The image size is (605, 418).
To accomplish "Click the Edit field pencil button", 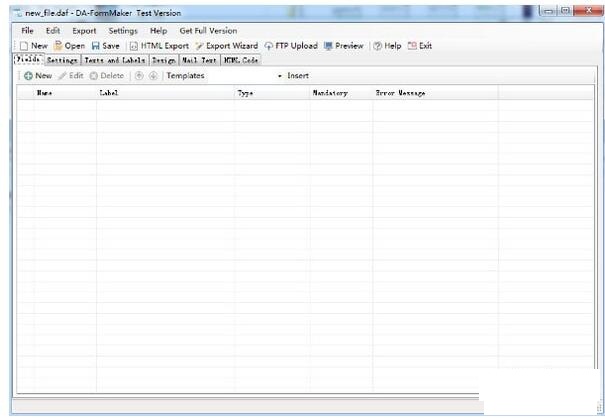I will pyautogui.click(x=71, y=76).
